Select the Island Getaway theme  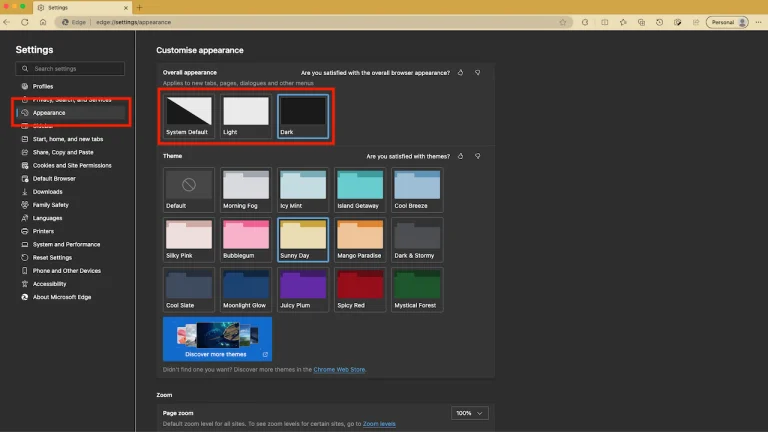tap(360, 190)
